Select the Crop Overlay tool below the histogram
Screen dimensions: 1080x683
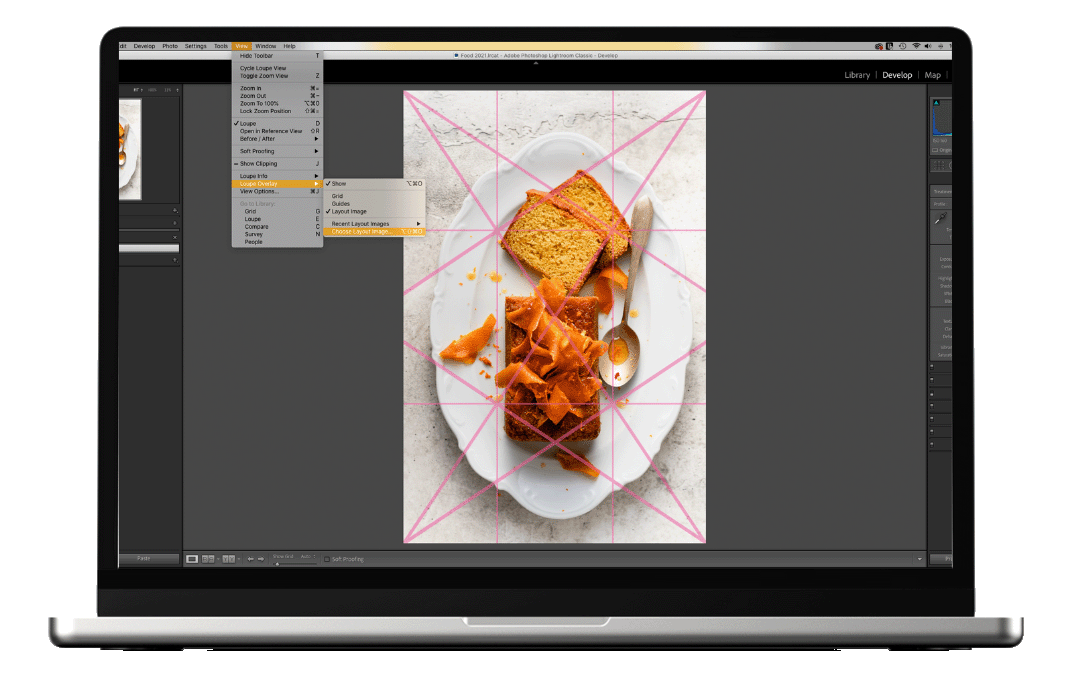(938, 165)
